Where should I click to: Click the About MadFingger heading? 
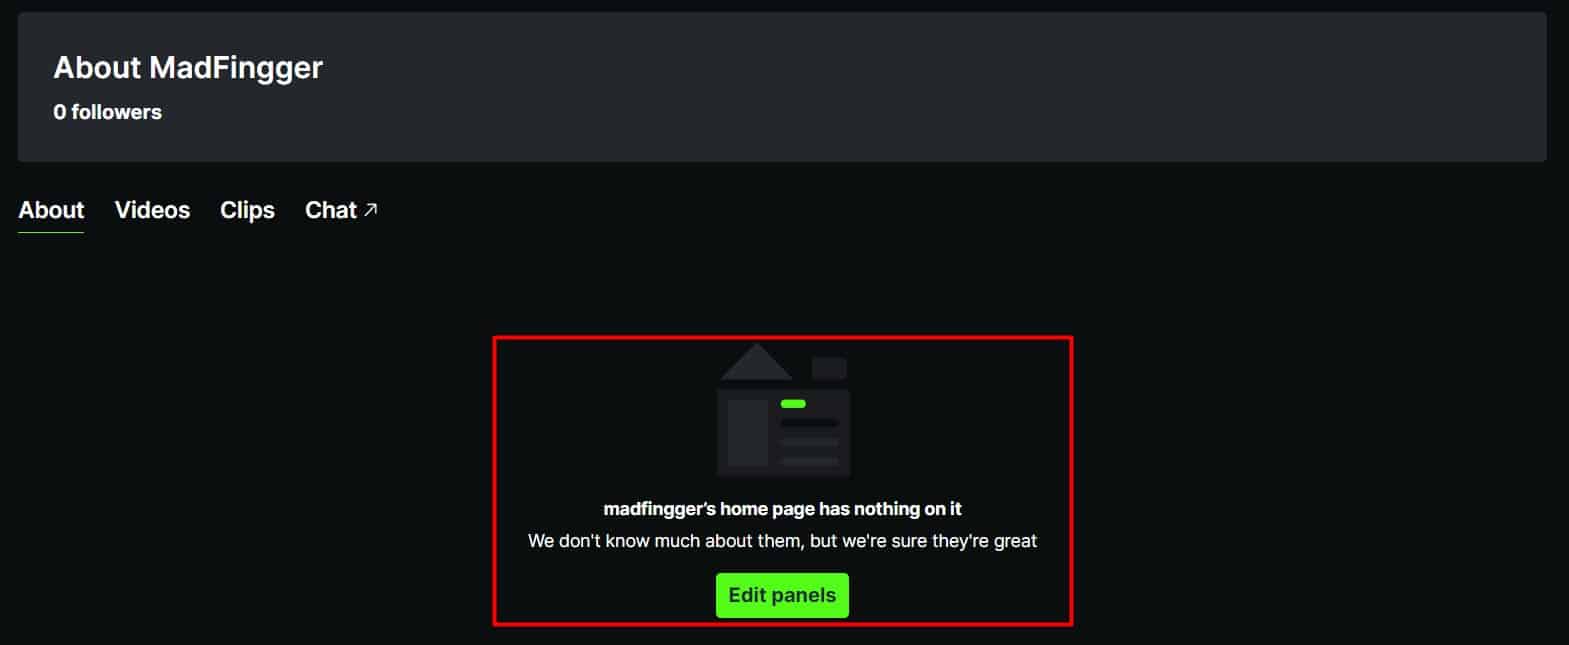(x=188, y=67)
